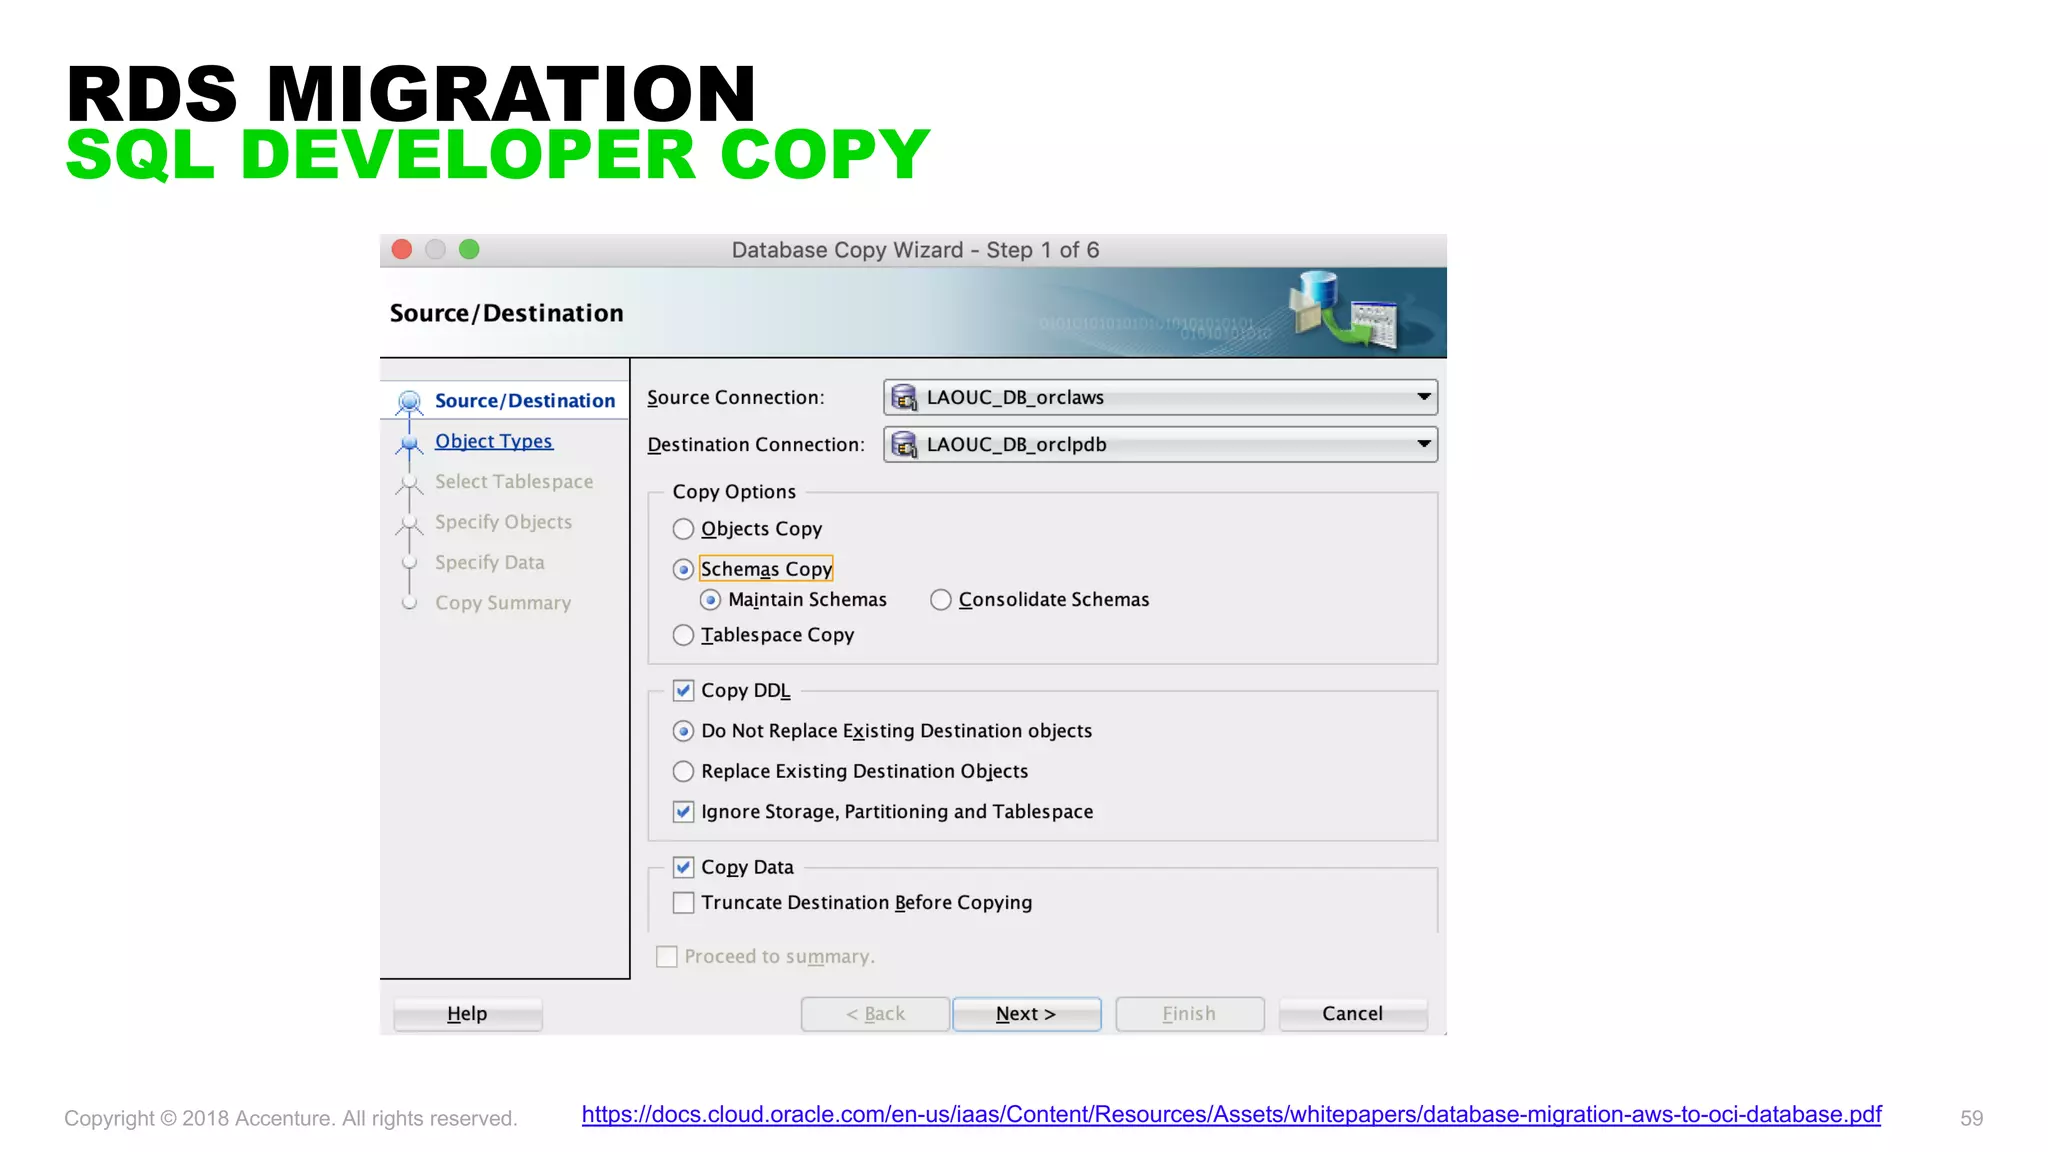Click the LAOUC_DB_orclpdb destination connection value

[1016, 444]
